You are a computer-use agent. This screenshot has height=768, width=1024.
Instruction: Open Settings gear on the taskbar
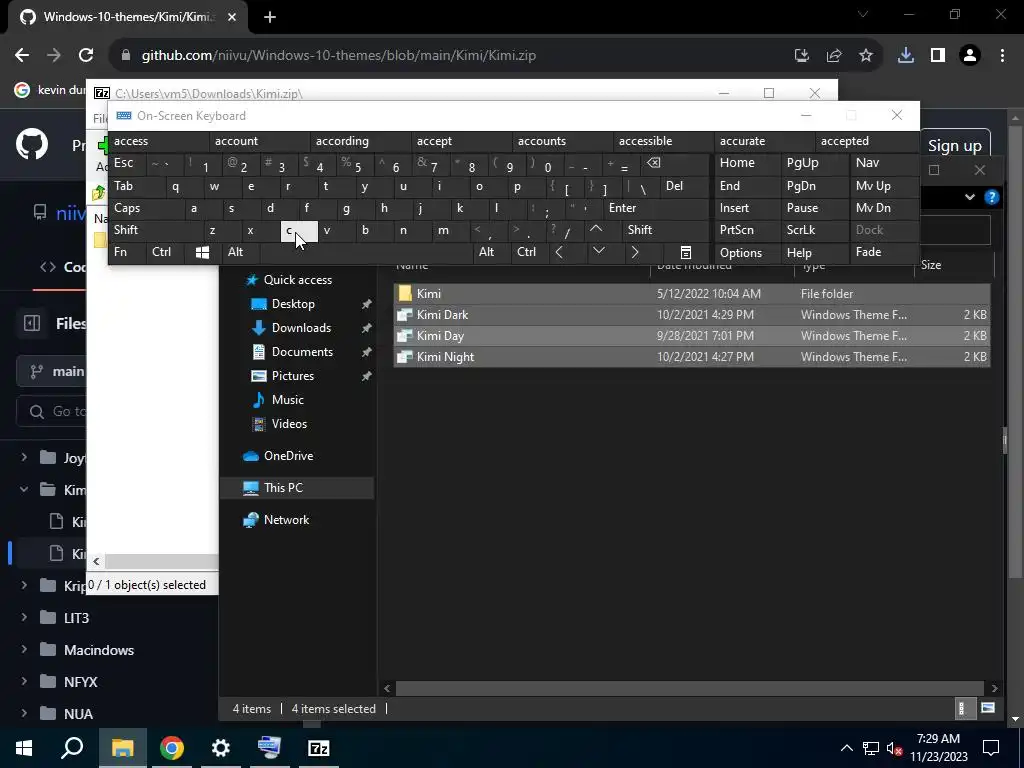coord(221,748)
